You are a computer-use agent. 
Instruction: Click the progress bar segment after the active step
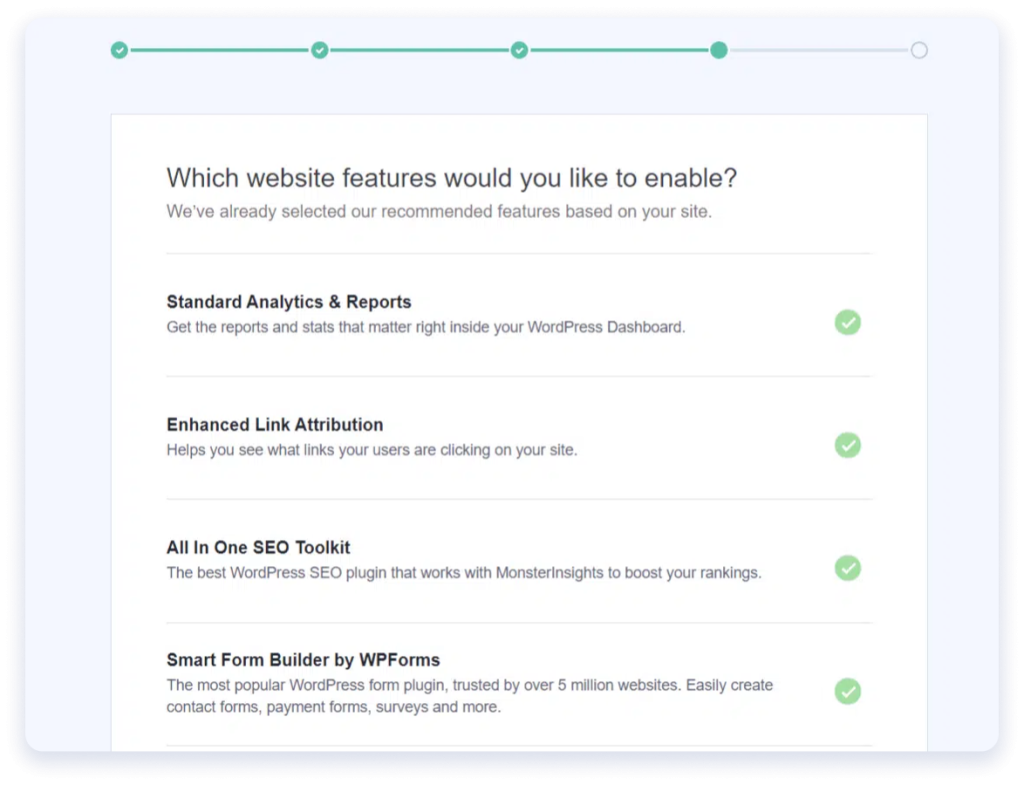818,49
